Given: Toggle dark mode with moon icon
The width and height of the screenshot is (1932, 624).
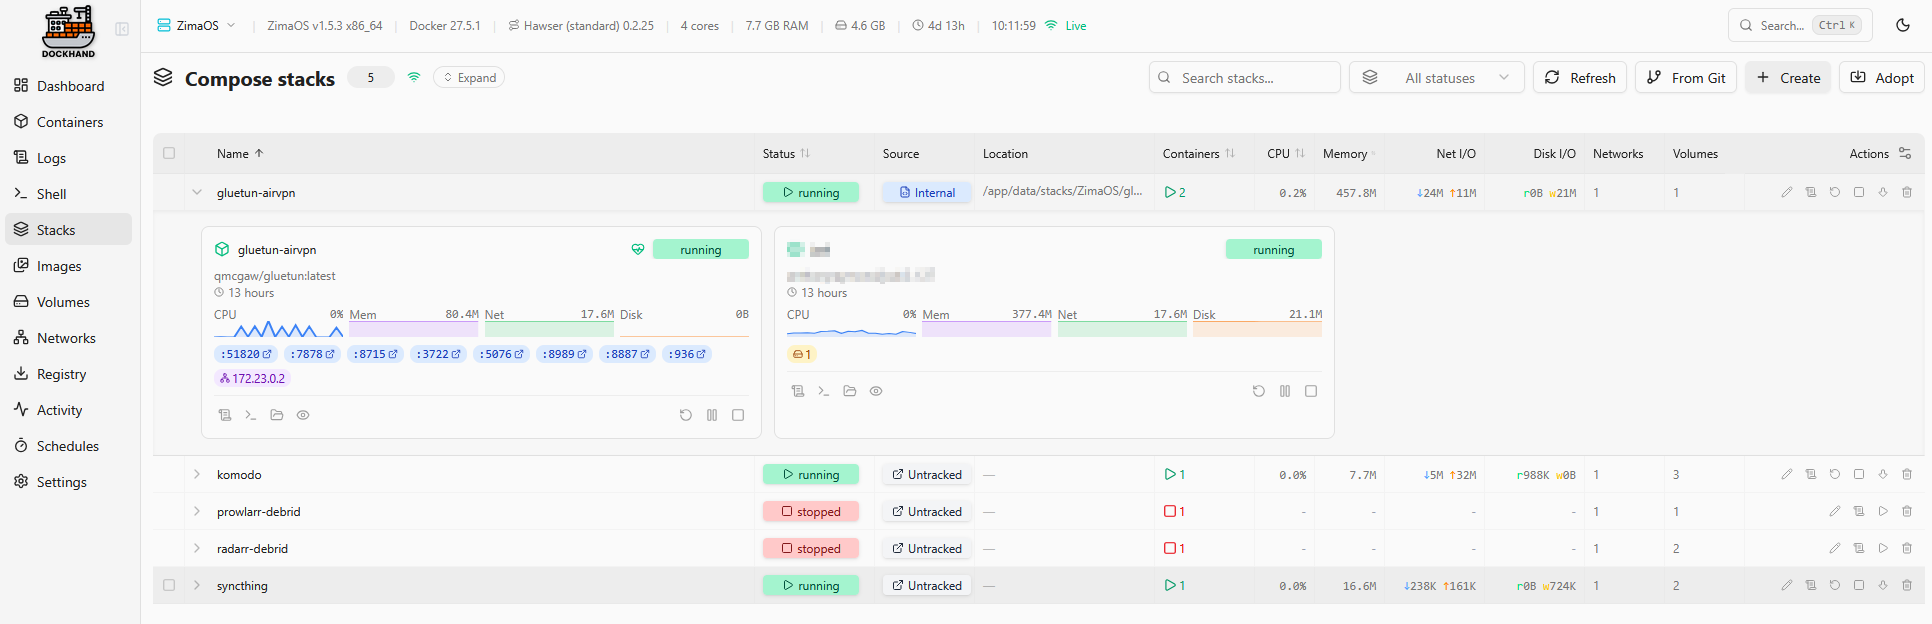Looking at the screenshot, I should 1902,26.
